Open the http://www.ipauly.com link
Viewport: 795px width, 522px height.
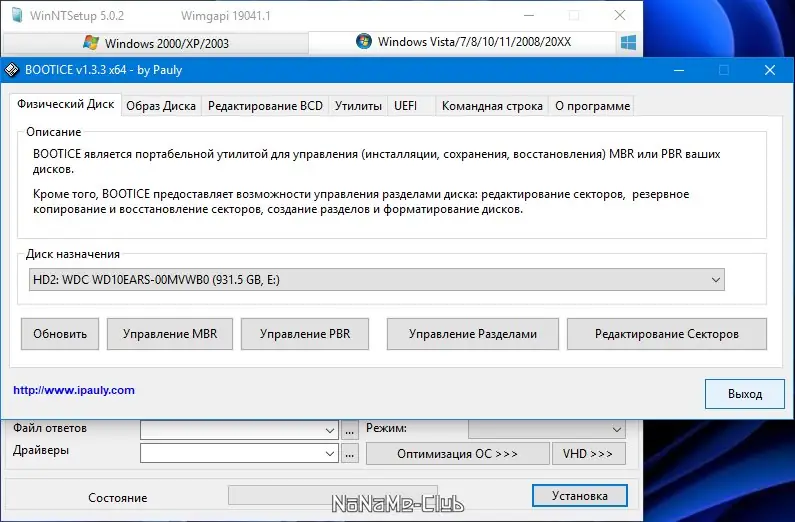coord(74,390)
